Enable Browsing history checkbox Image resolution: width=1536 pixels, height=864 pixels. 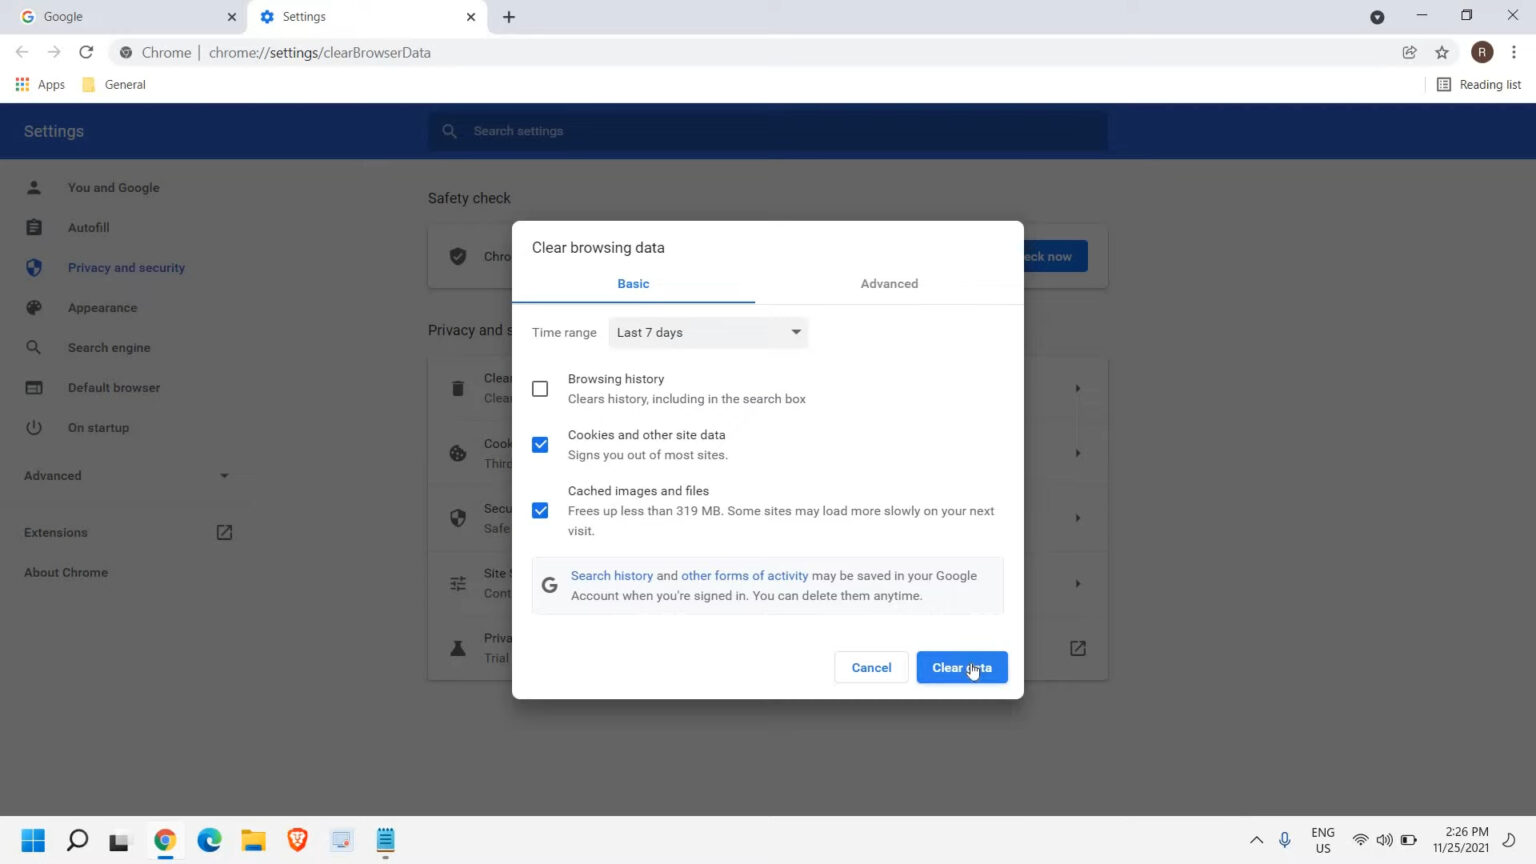pos(540,389)
